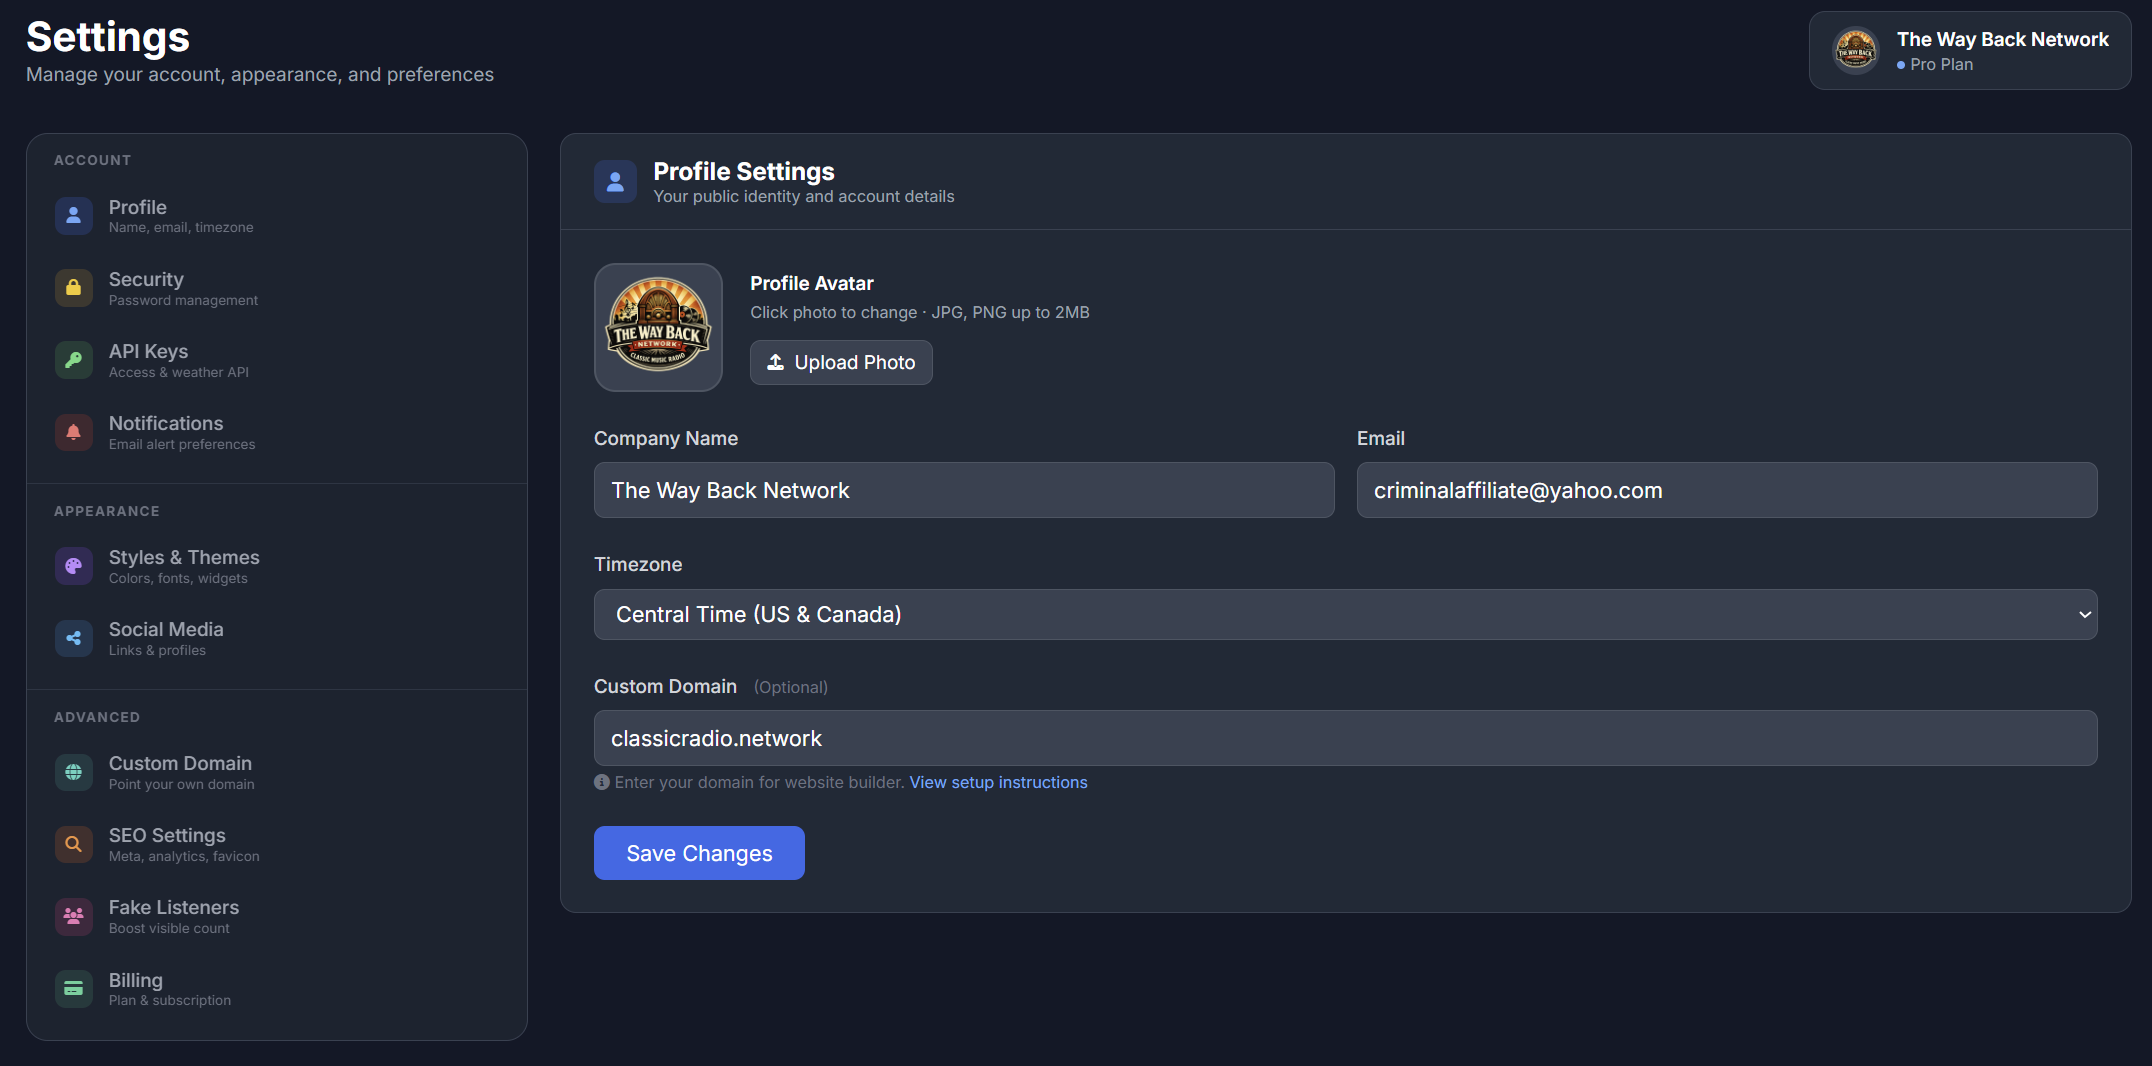This screenshot has height=1066, width=2152.
Task: Click the profile avatar image to change
Action: coord(658,327)
